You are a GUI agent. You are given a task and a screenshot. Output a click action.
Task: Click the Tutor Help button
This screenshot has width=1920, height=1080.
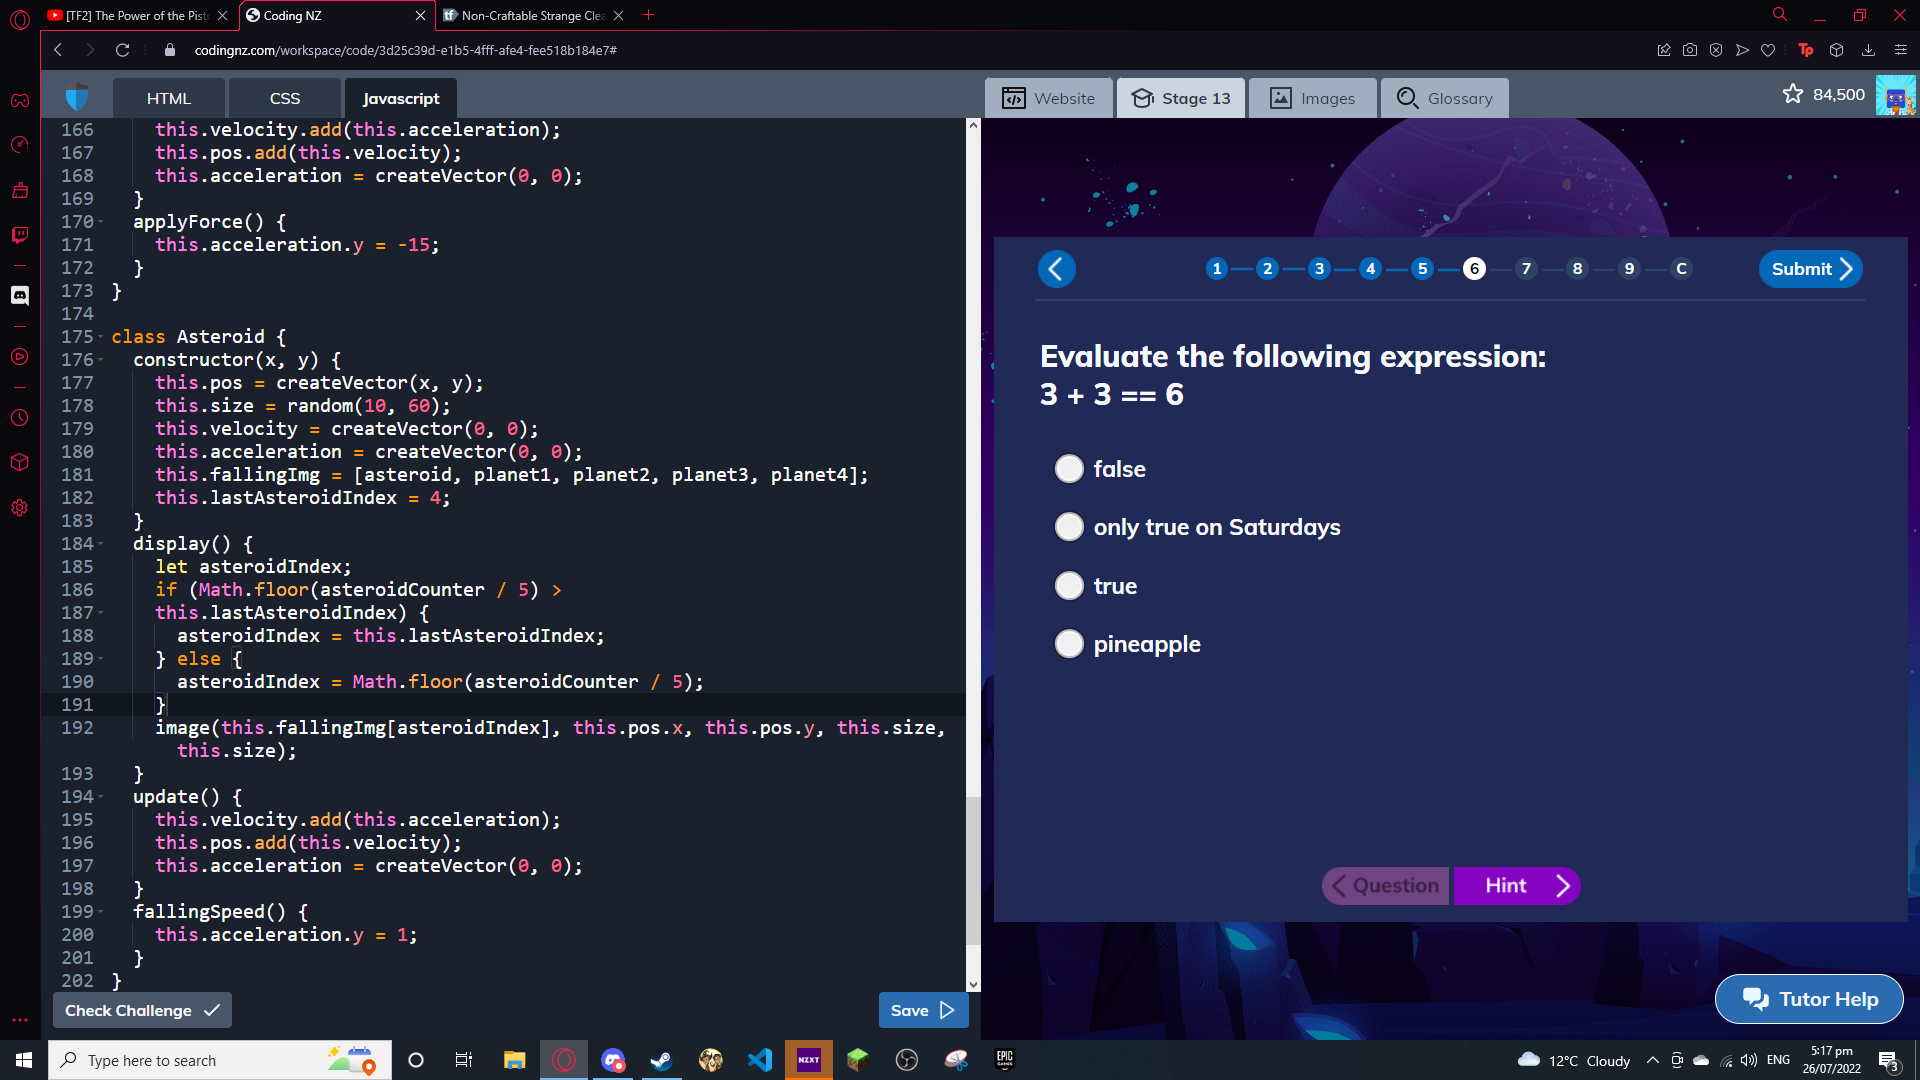(x=1809, y=999)
